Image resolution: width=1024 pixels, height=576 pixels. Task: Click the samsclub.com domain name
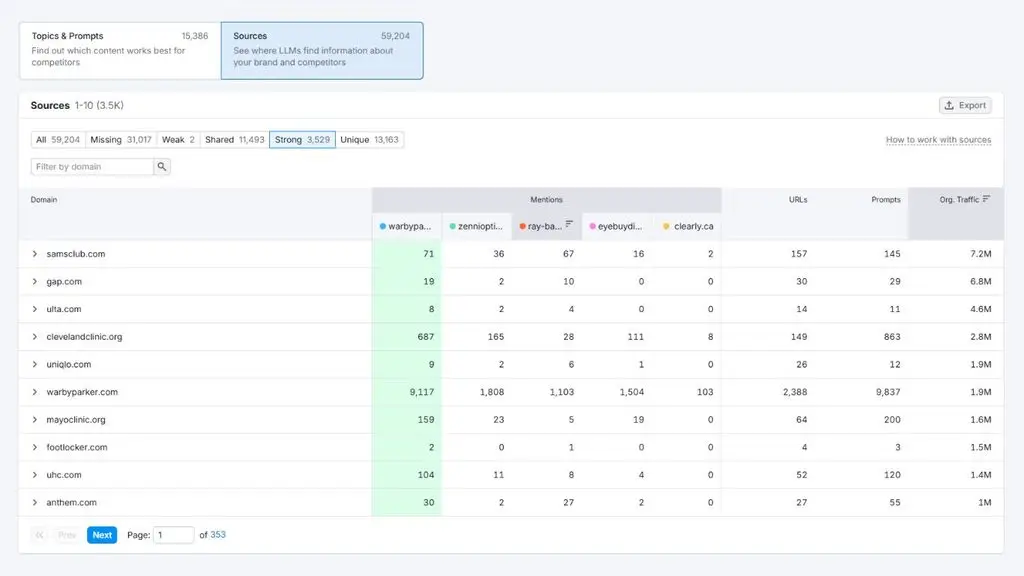(76, 254)
